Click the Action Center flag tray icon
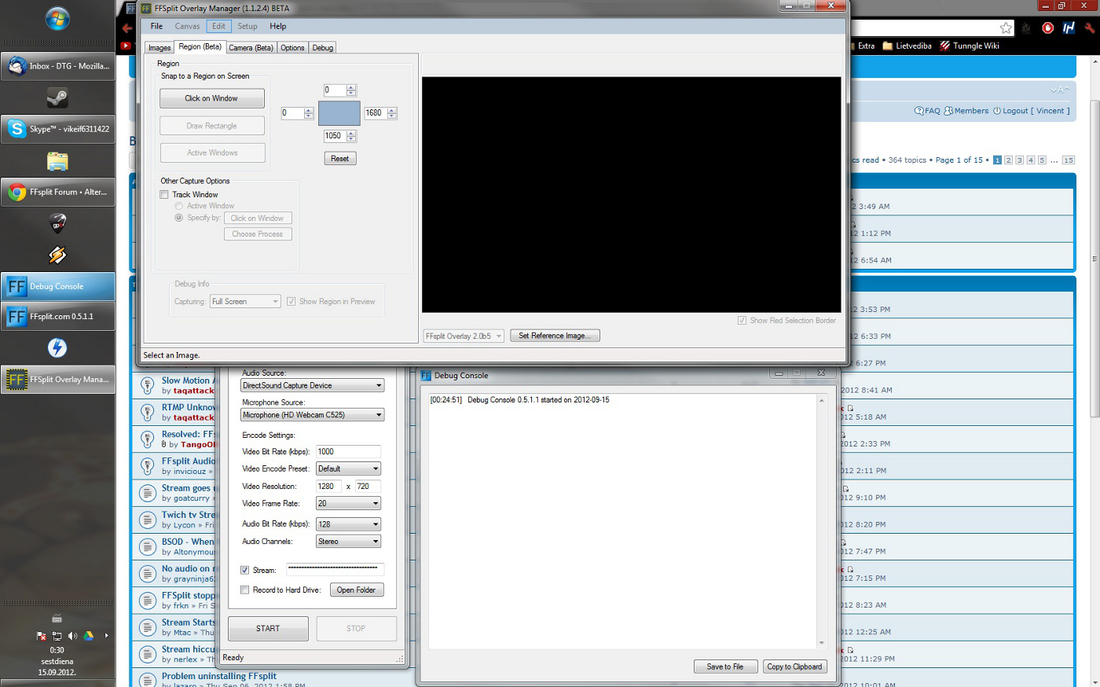 (x=41, y=636)
